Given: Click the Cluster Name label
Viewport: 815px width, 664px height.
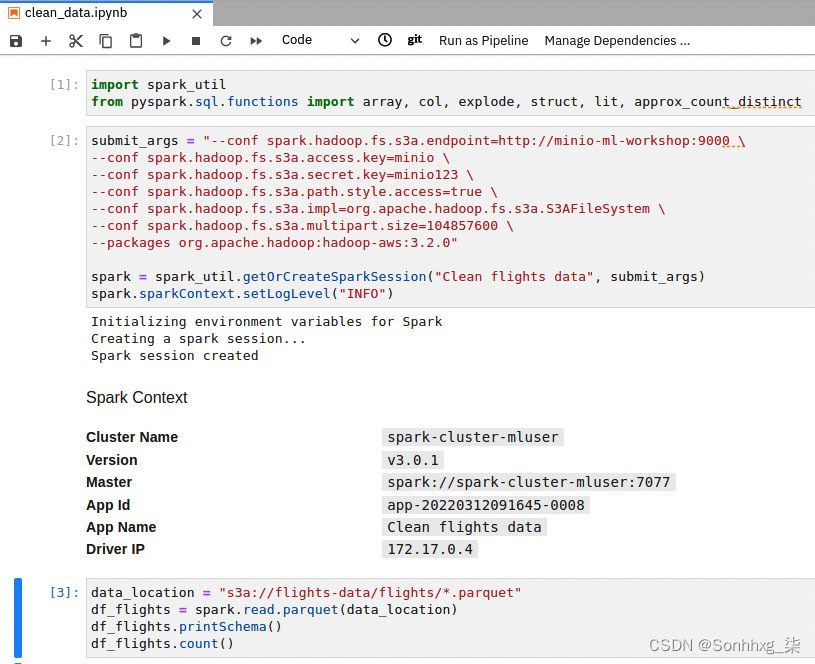Looking at the screenshot, I should click(x=132, y=437).
